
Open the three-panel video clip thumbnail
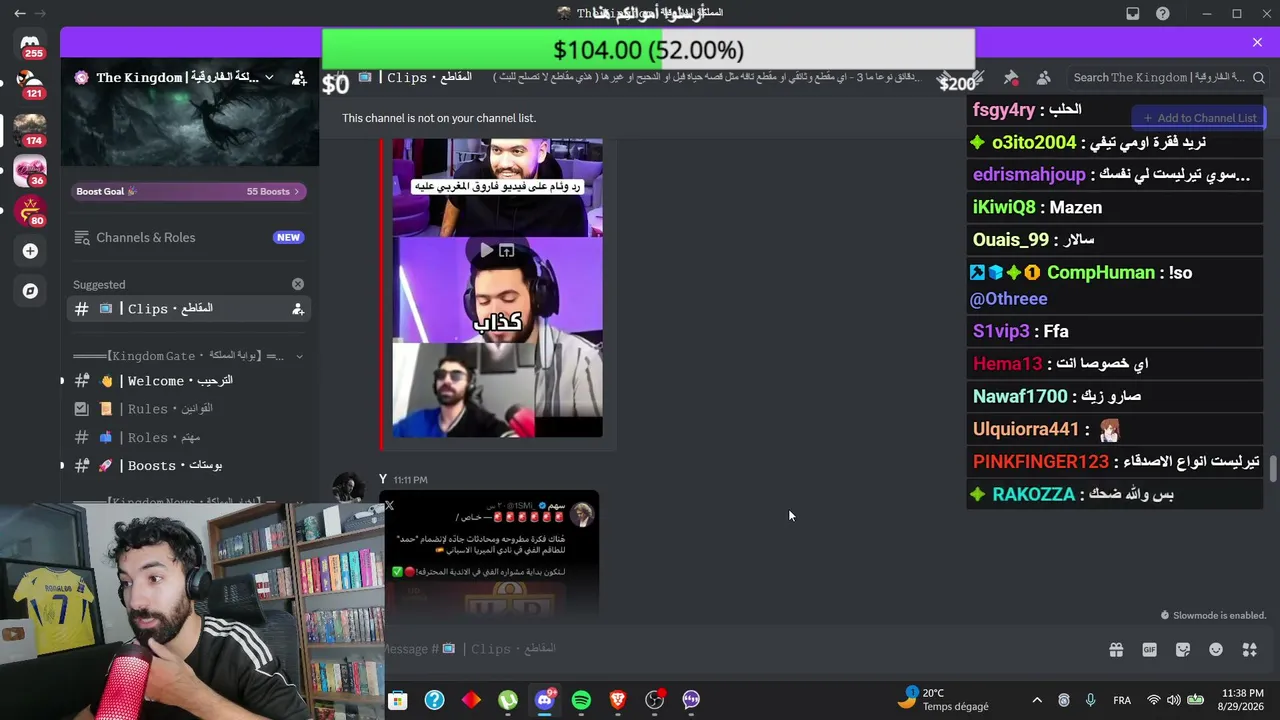click(497, 289)
